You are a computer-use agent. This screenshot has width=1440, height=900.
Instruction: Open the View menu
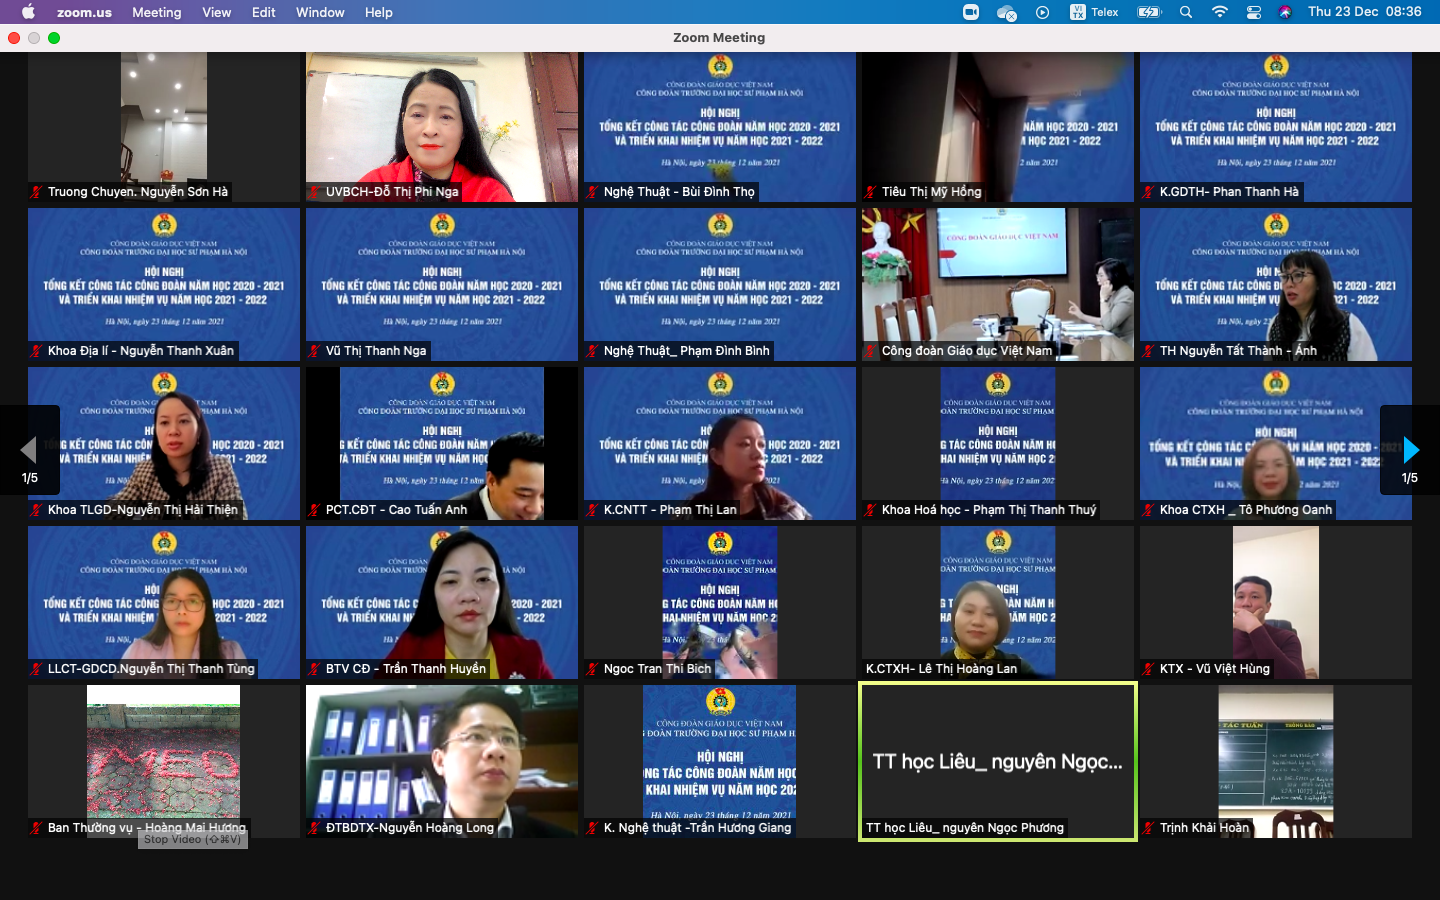(x=216, y=12)
